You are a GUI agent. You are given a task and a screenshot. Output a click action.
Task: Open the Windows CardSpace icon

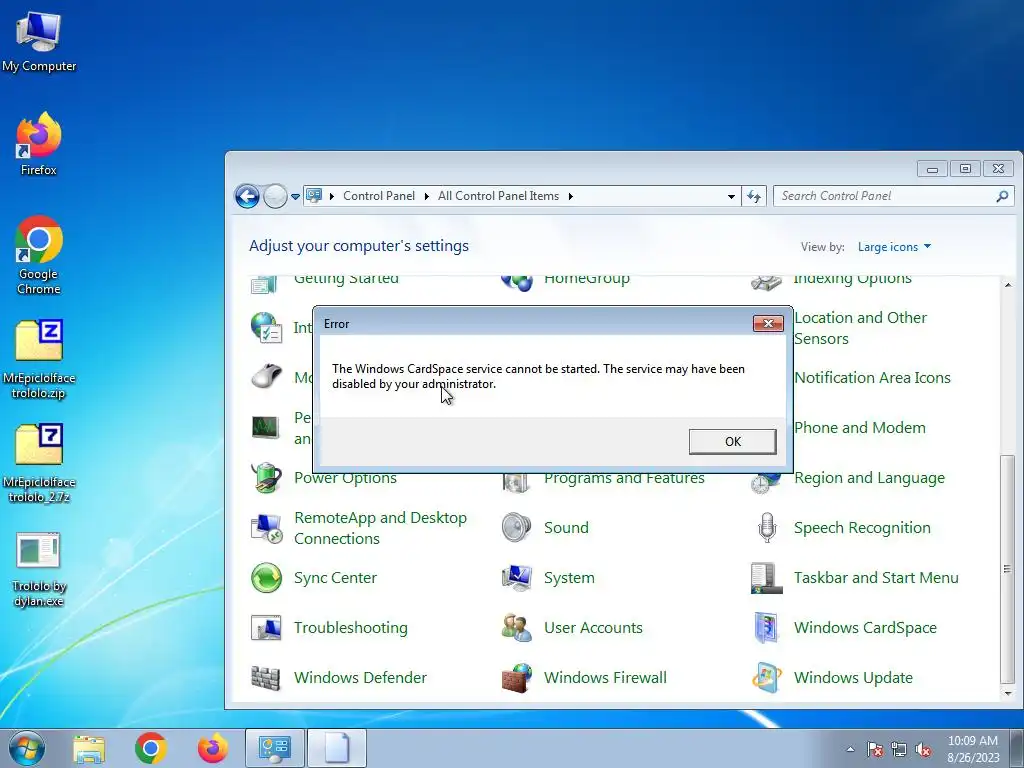pyautogui.click(x=766, y=628)
